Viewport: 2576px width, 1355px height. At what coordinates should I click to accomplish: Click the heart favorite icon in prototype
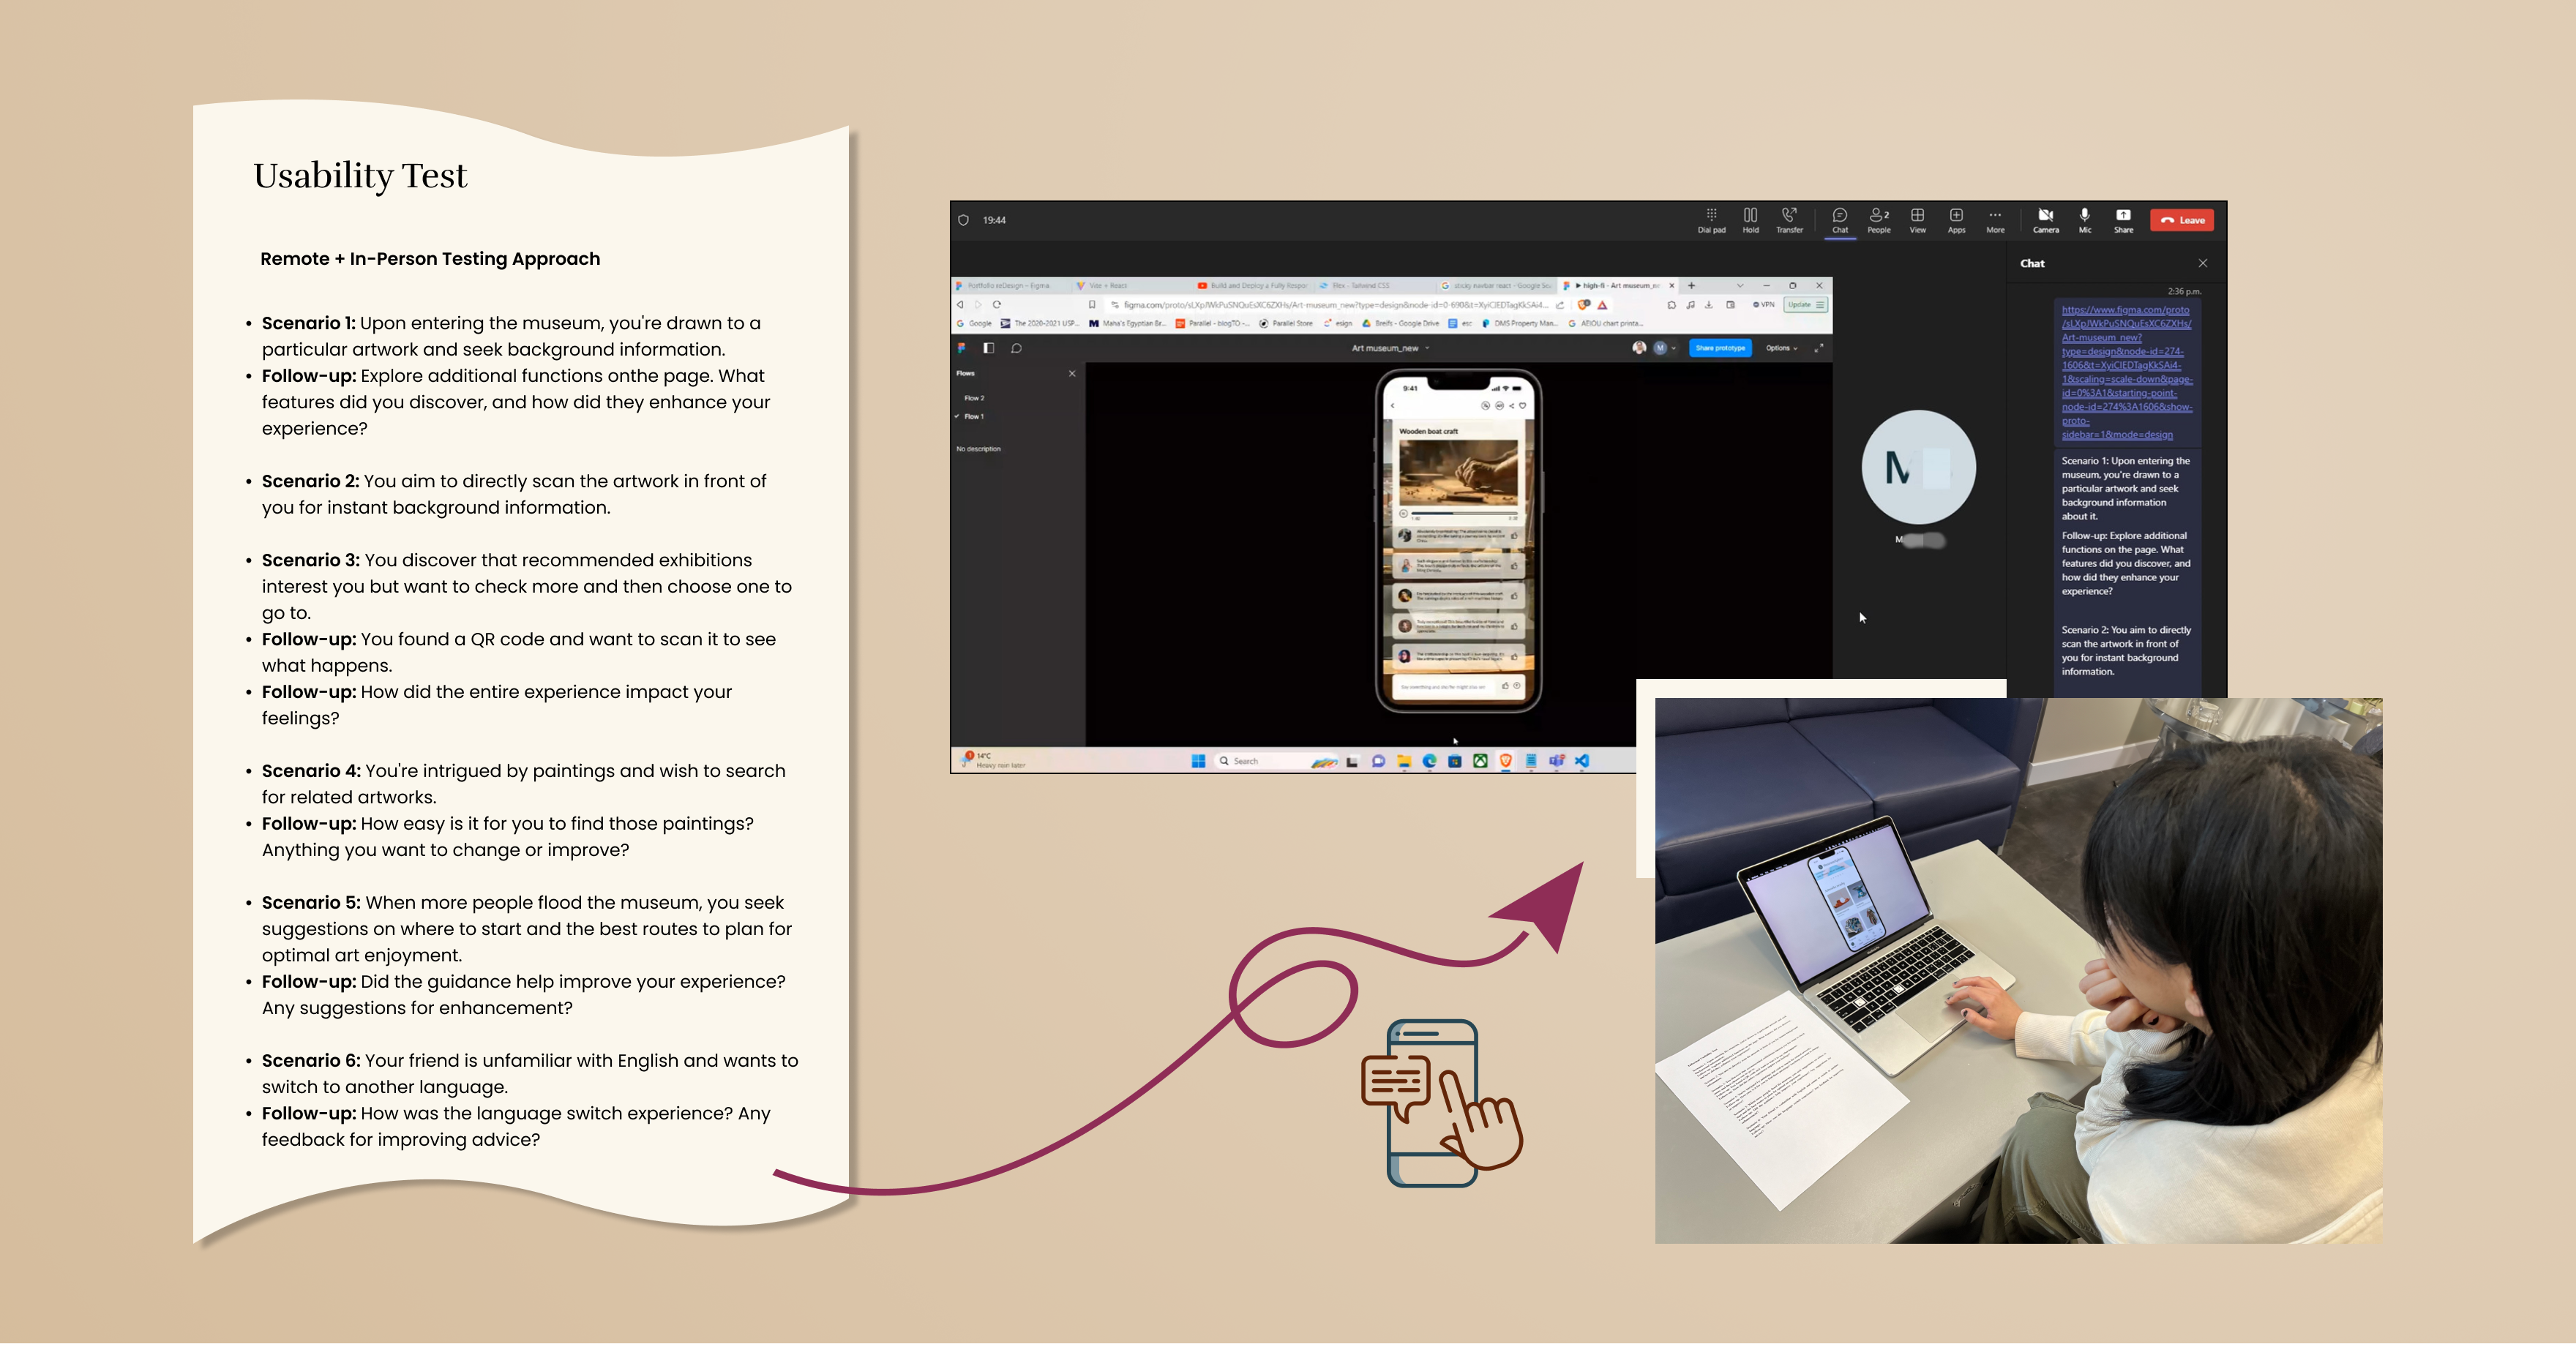coord(1523,406)
